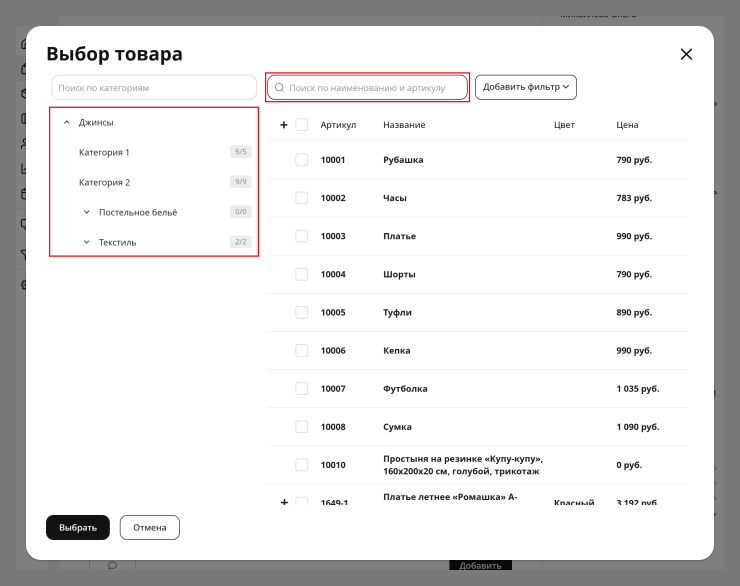Click product name Часы
Image resolution: width=740 pixels, height=586 pixels.
coord(395,198)
